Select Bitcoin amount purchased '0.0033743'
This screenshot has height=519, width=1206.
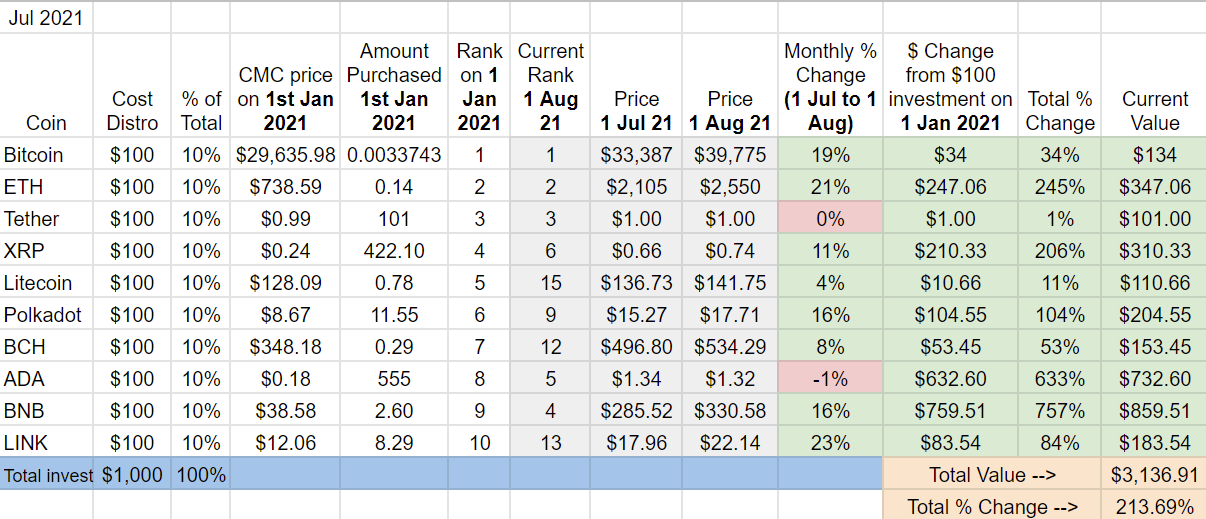(x=394, y=155)
